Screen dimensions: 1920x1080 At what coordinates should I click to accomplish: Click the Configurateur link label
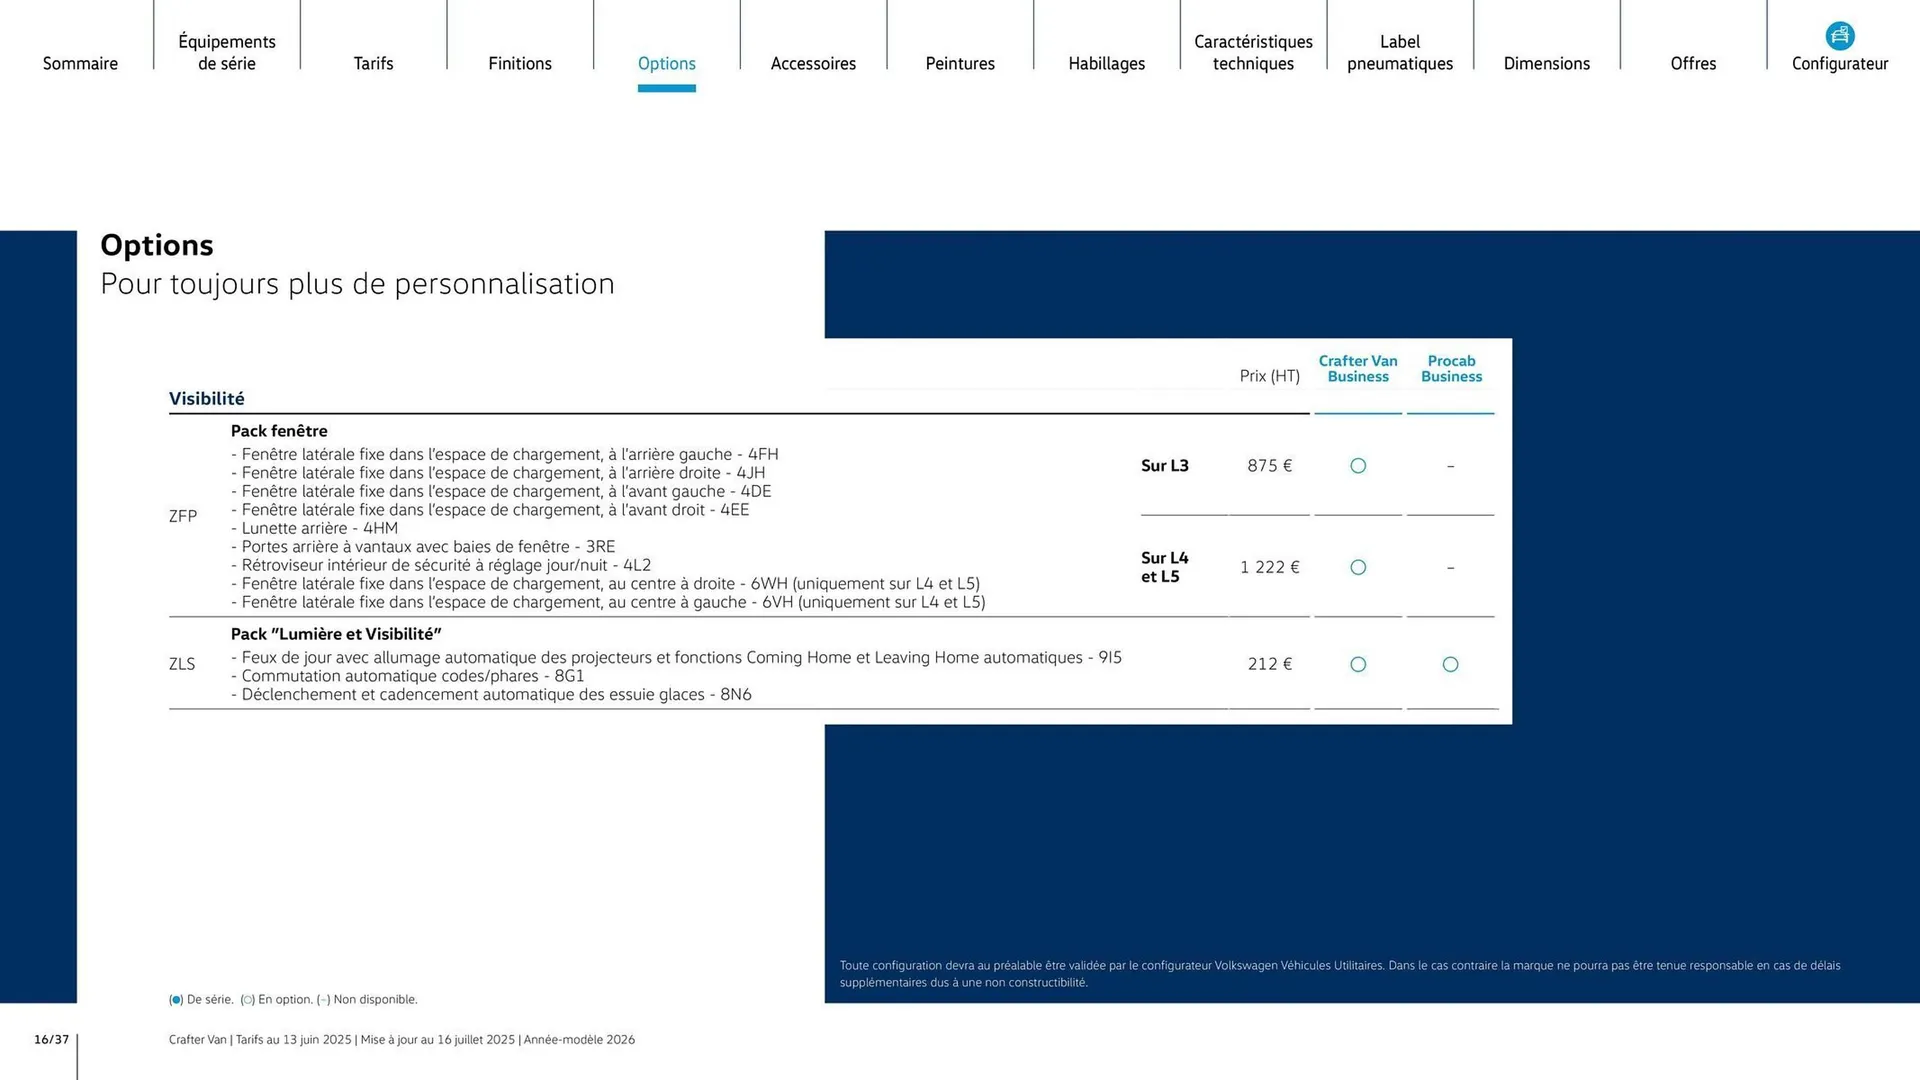[1839, 64]
